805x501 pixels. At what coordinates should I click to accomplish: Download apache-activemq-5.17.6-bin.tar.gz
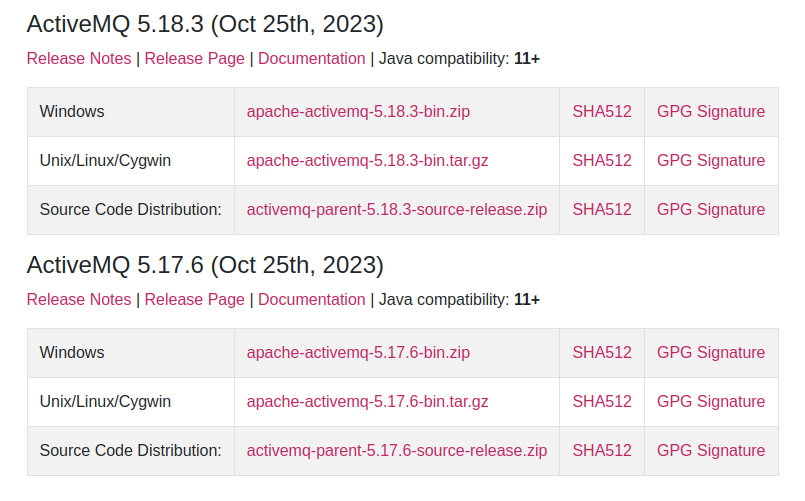tap(368, 401)
